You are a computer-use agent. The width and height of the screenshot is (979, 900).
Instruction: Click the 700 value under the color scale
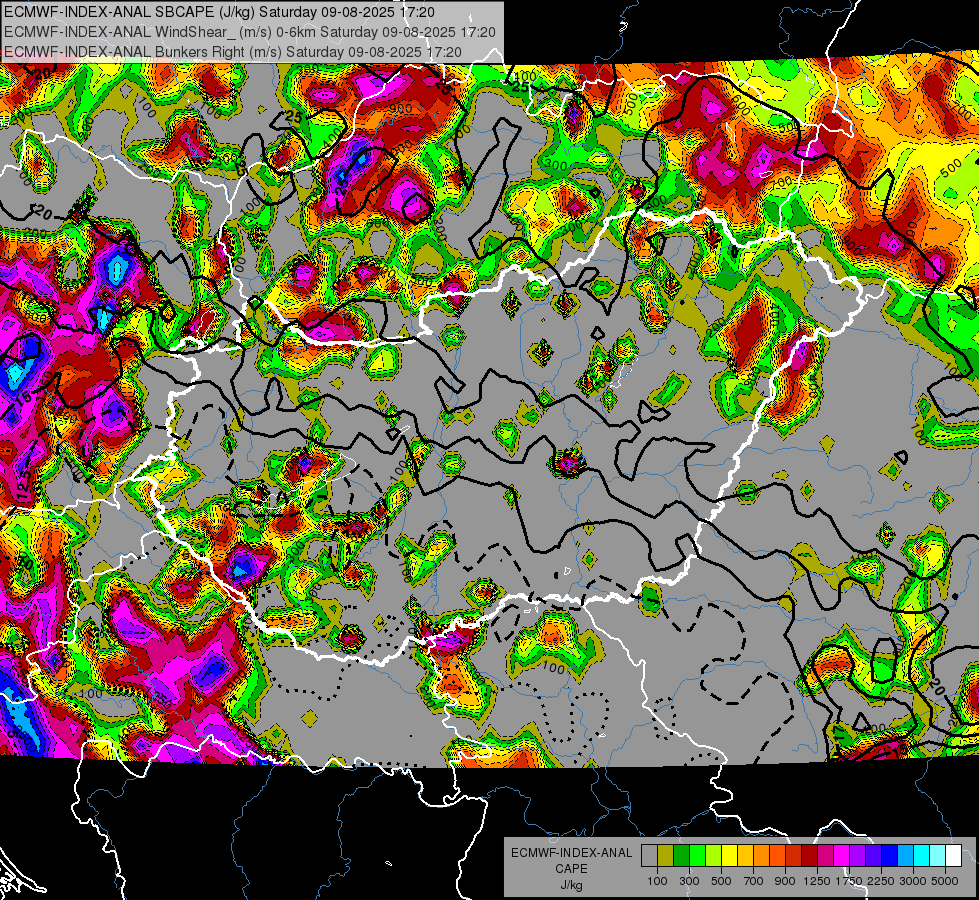(754, 881)
